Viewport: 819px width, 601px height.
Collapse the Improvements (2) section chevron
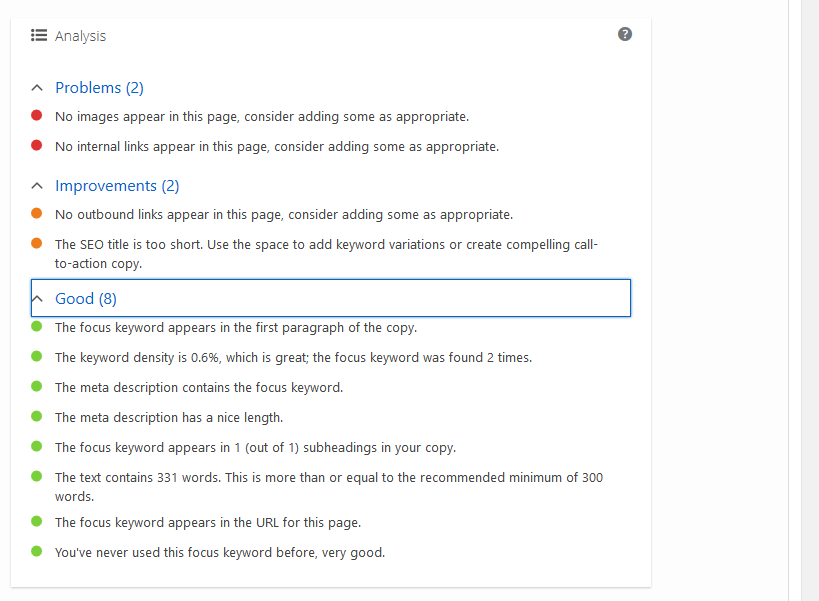(x=37, y=186)
